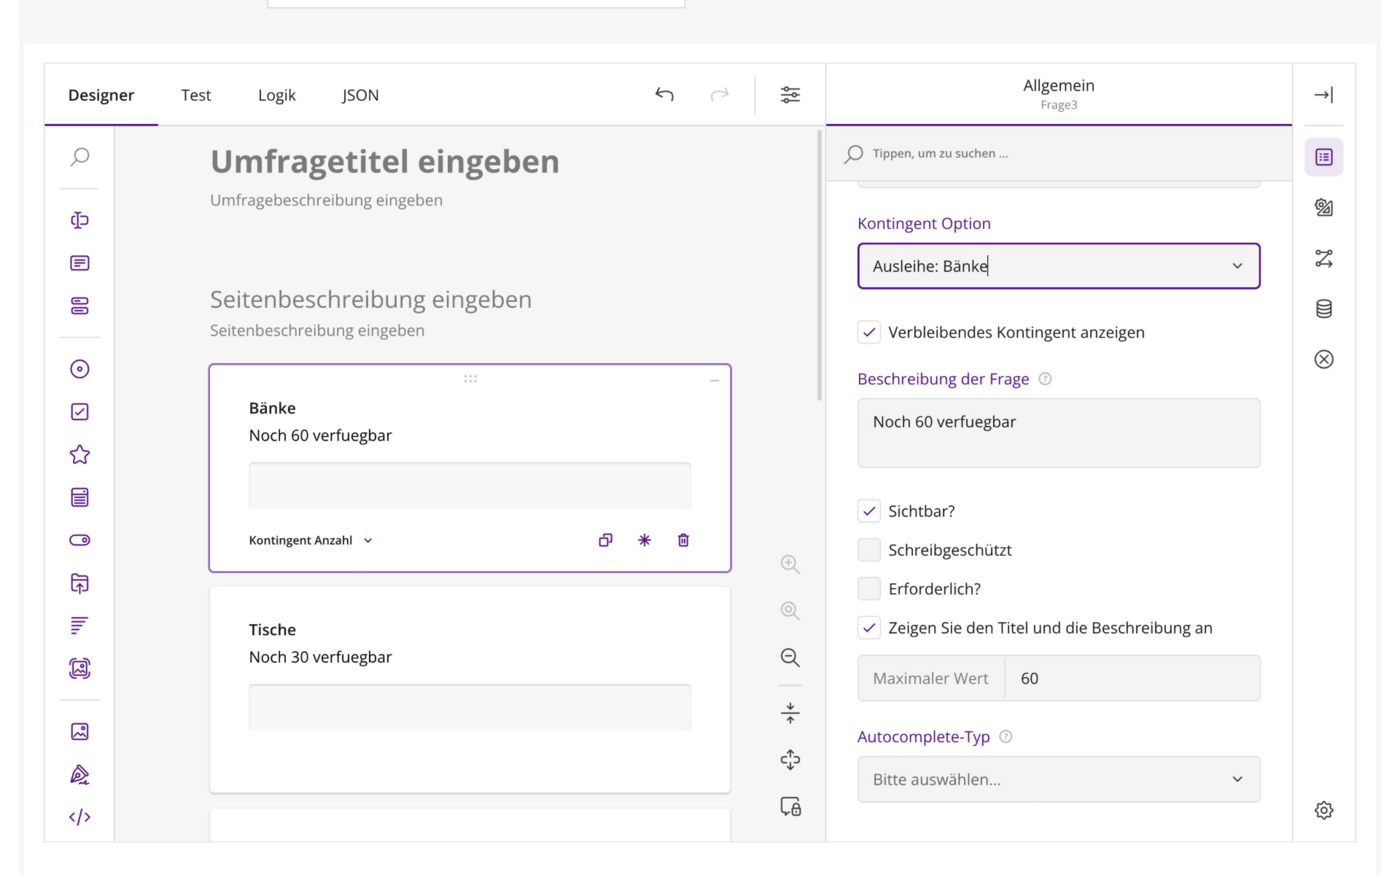Add a single-line text input question
This screenshot has height=875, width=1400.
(x=80, y=220)
